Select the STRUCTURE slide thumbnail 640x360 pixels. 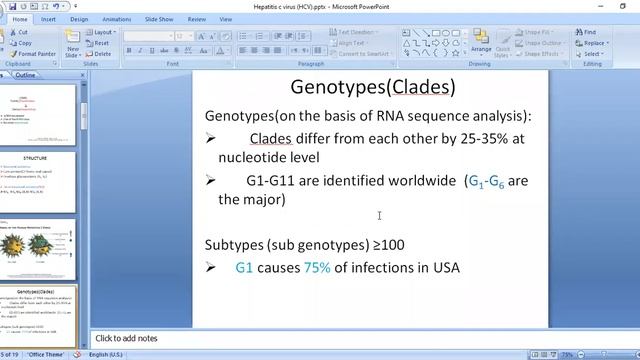(37, 182)
